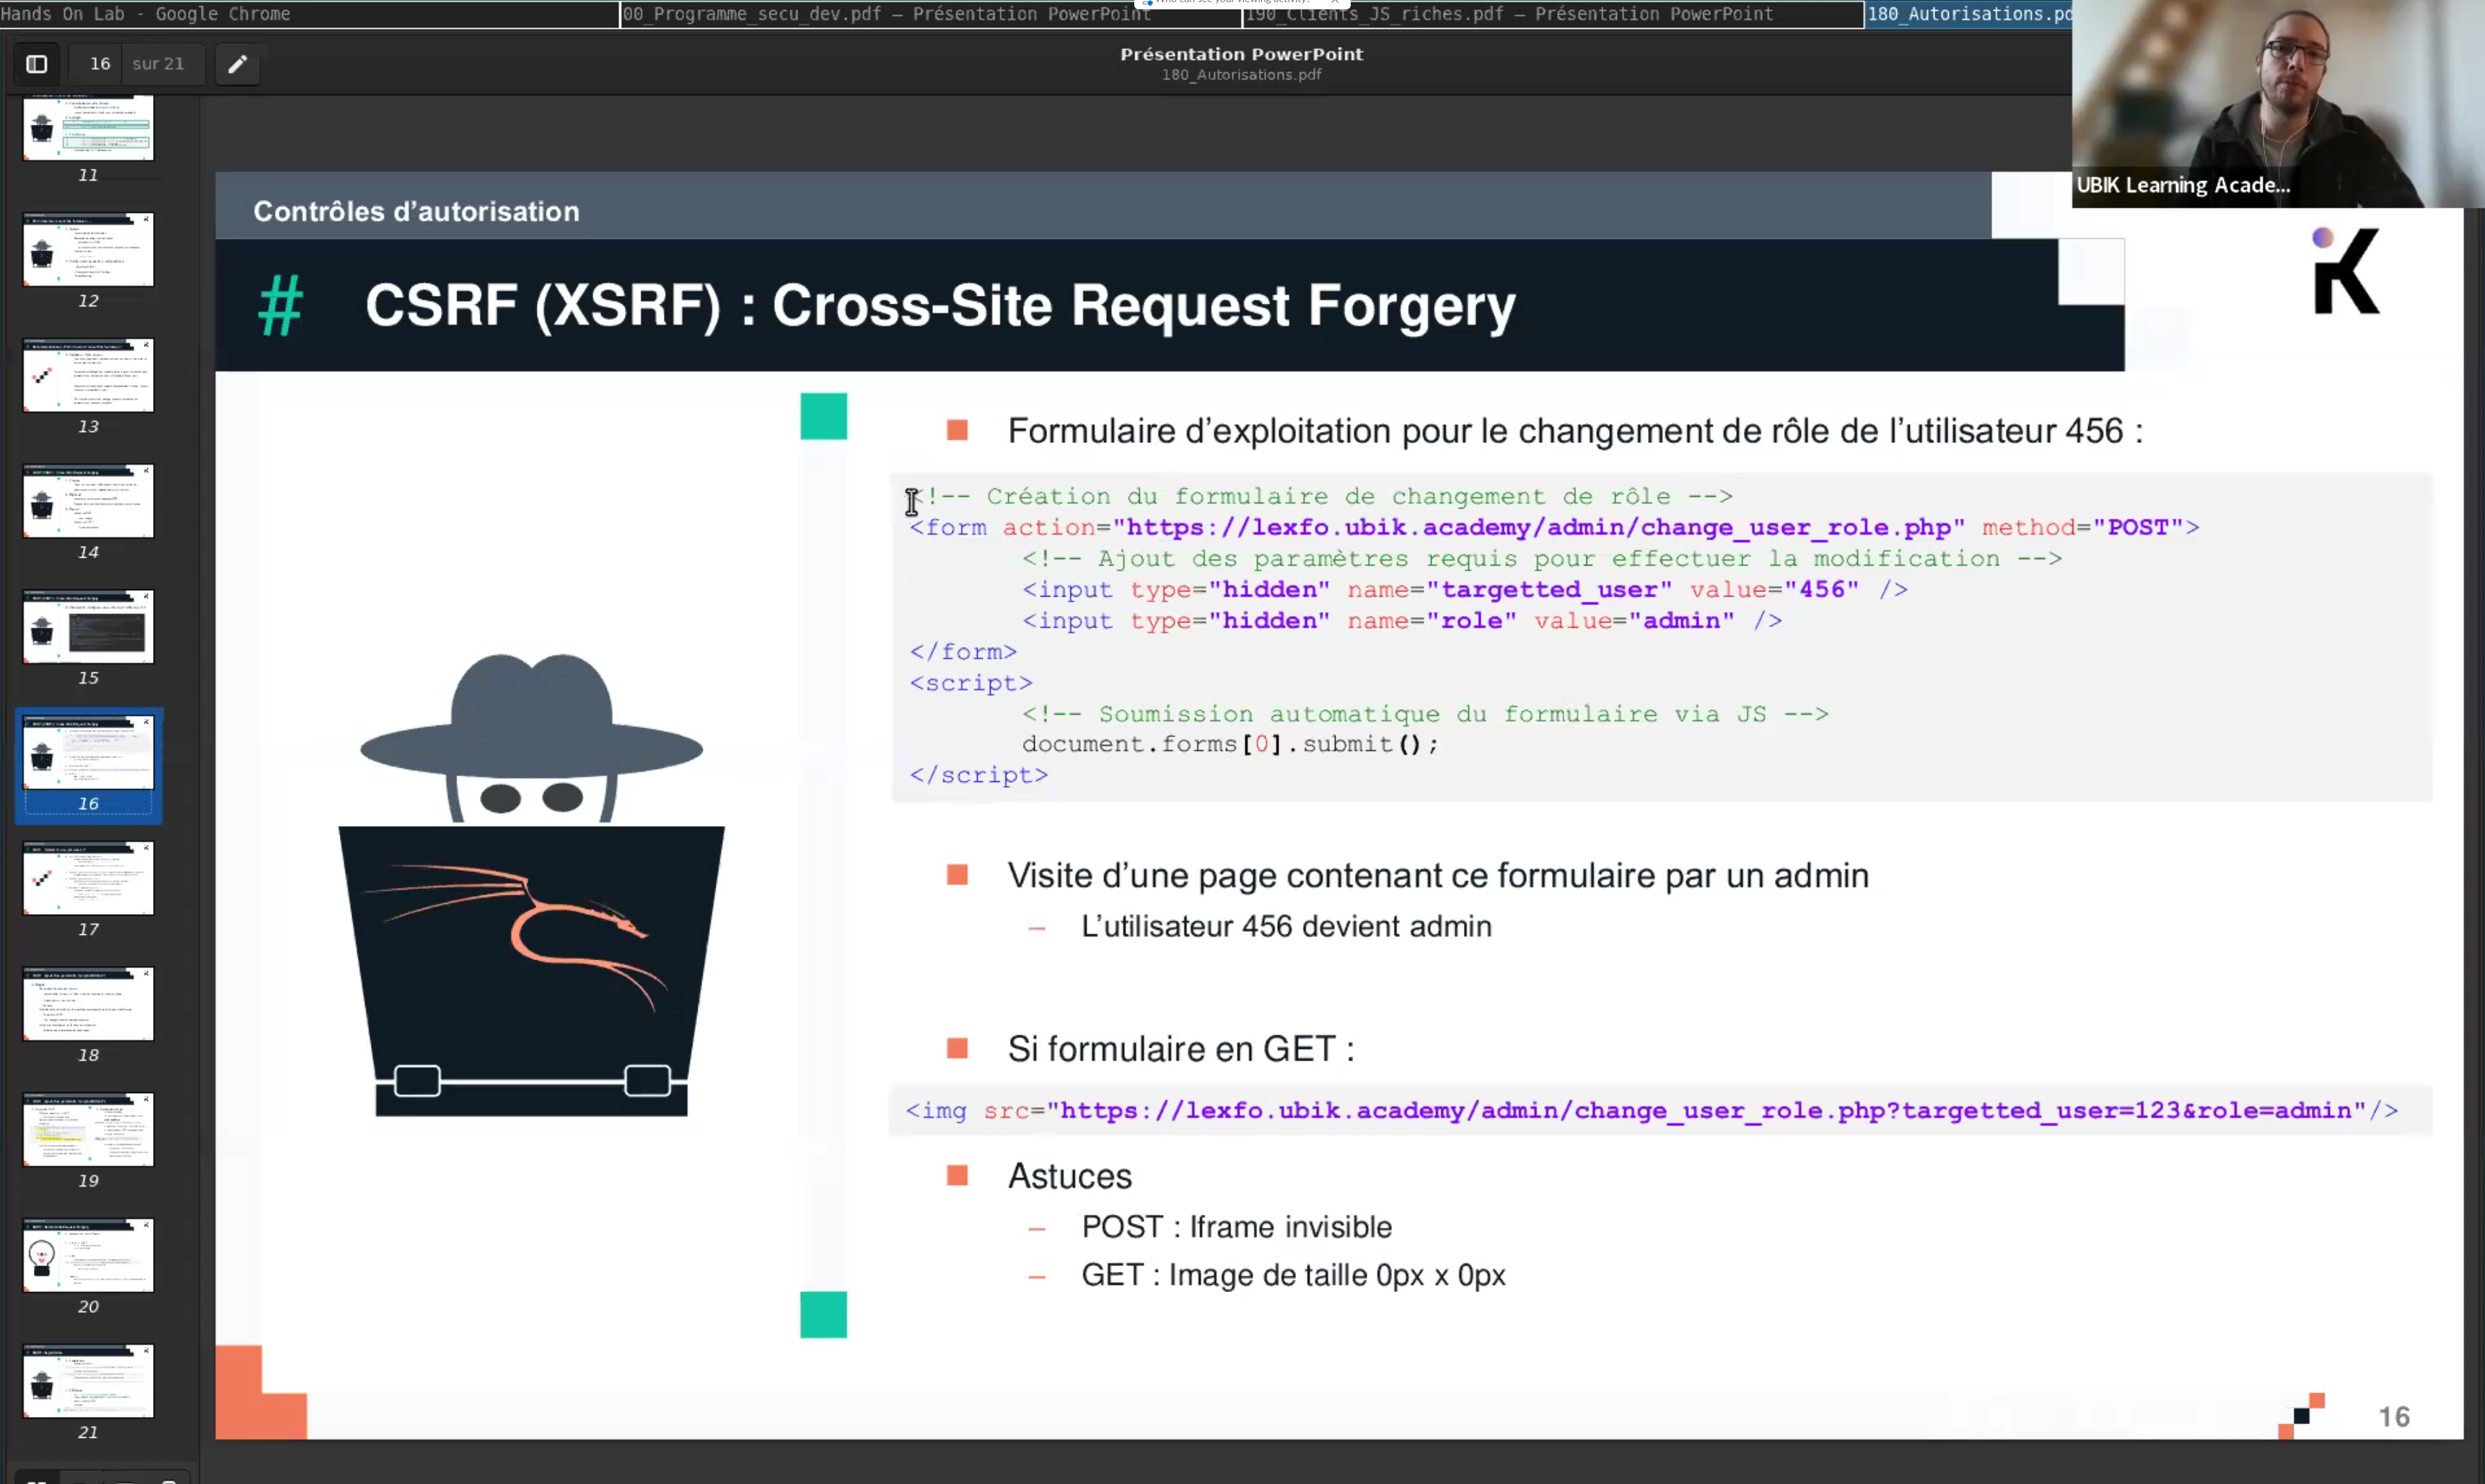The height and width of the screenshot is (1484, 2485).
Task: Select the 180_Autorisations.pdf window tab
Action: (1968, 14)
